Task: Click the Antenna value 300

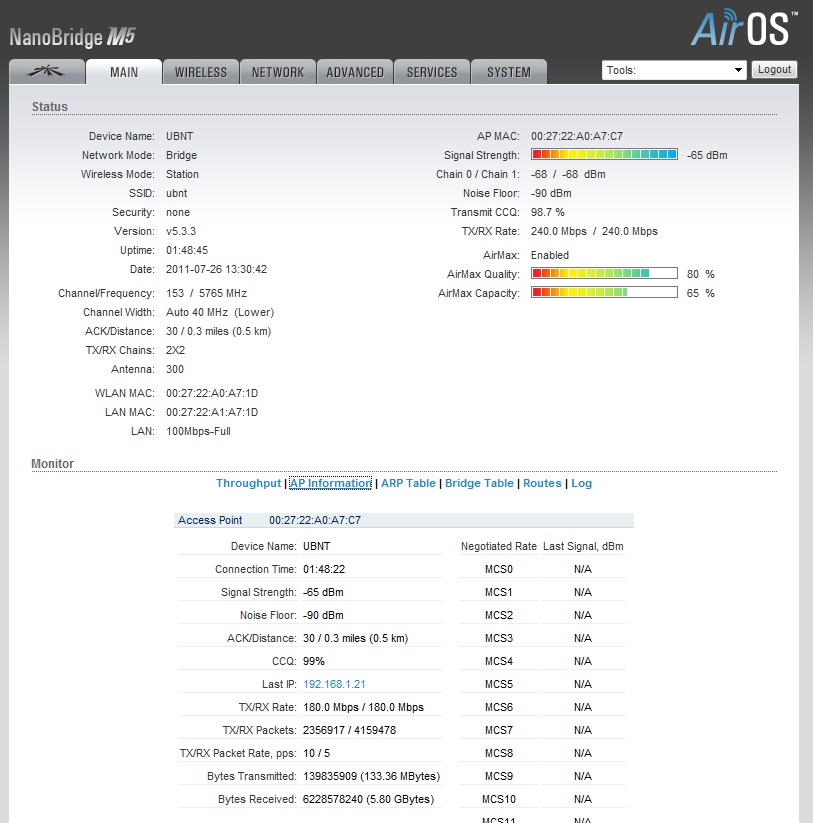Action: 175,369
